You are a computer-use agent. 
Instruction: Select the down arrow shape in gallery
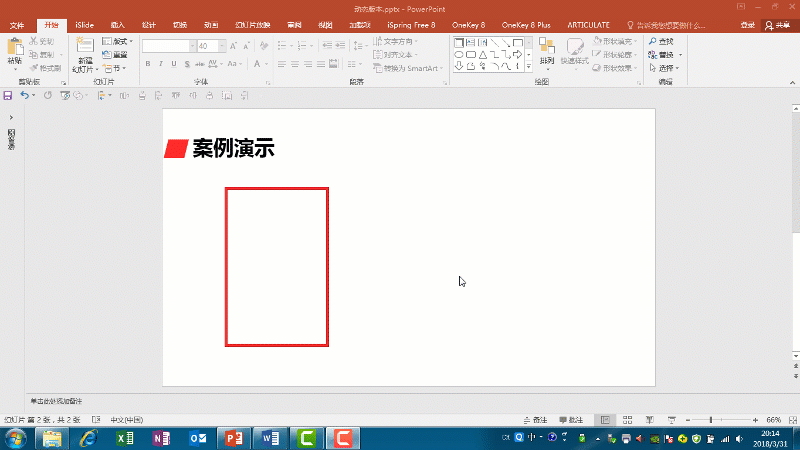coord(459,66)
